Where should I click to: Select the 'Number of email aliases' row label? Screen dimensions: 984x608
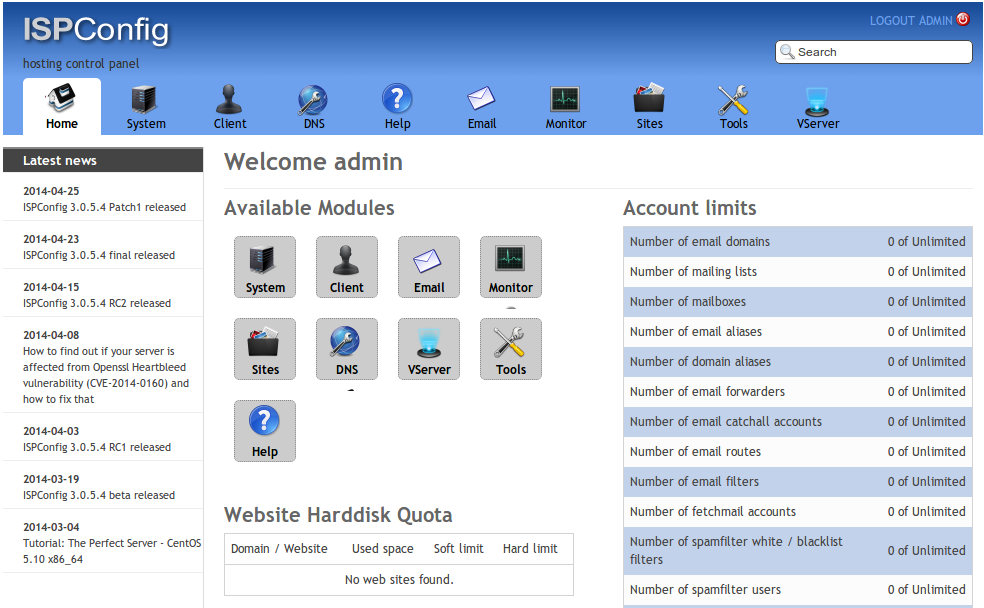tap(696, 331)
